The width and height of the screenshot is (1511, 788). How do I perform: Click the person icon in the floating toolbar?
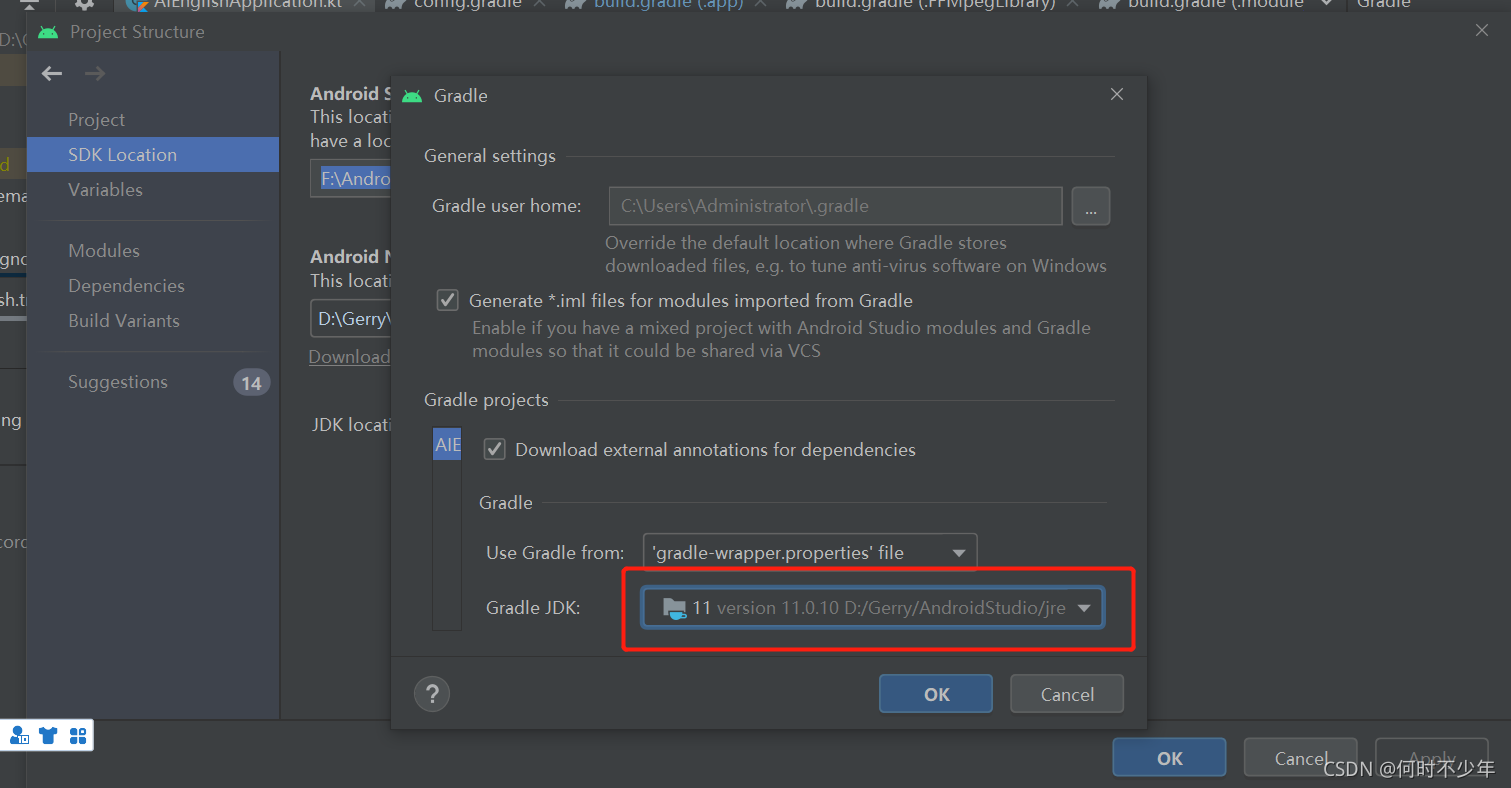click(19, 736)
